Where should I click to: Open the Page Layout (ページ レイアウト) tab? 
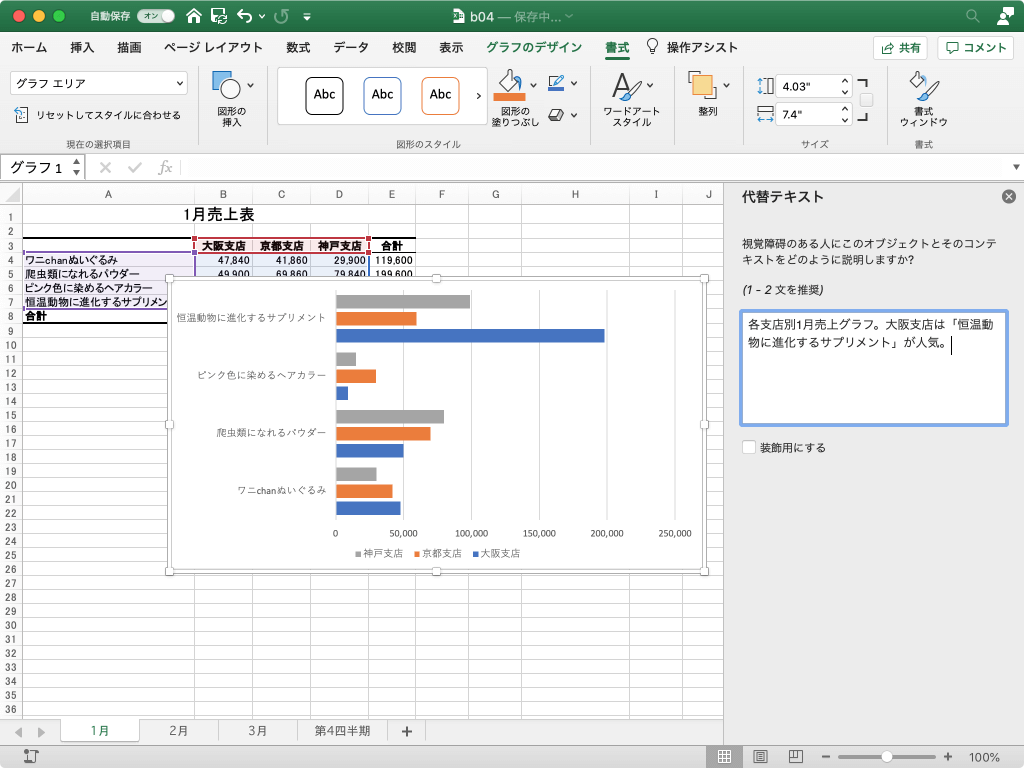213,47
